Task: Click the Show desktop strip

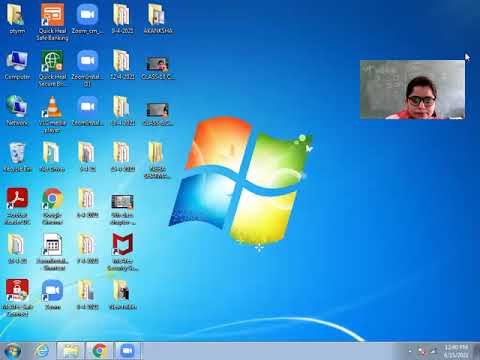Action: pyautogui.click(x=476, y=351)
